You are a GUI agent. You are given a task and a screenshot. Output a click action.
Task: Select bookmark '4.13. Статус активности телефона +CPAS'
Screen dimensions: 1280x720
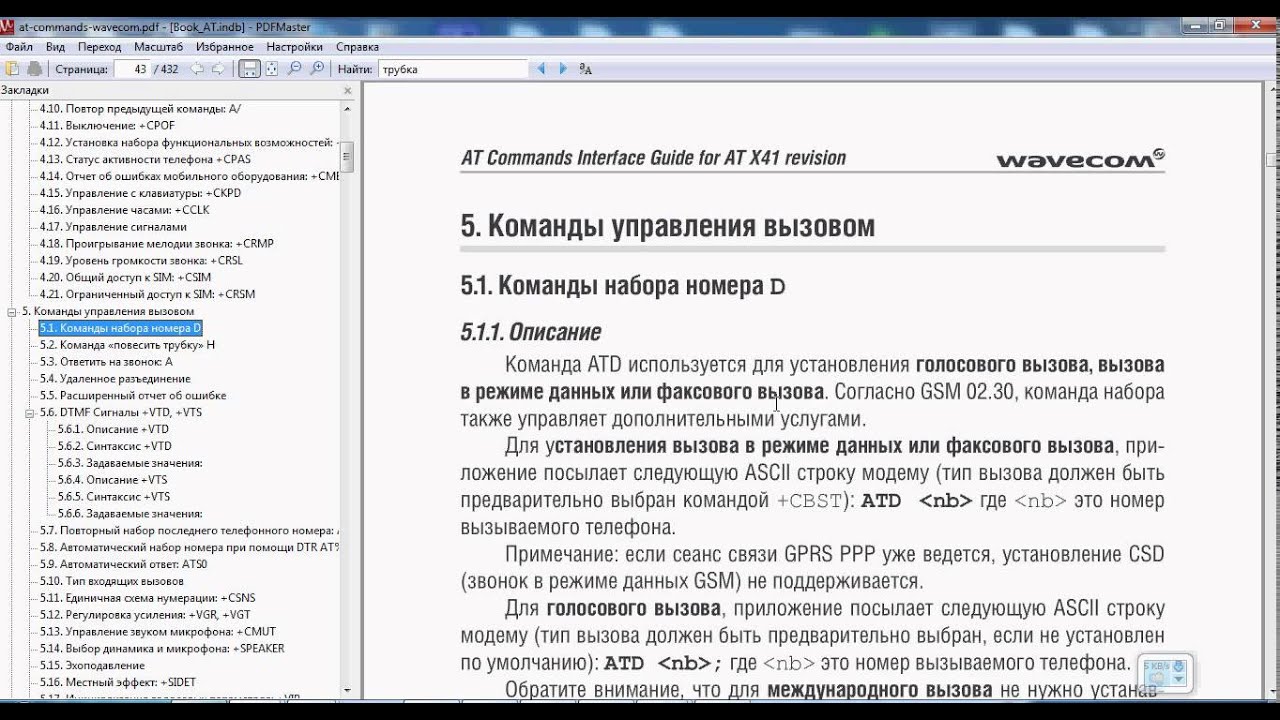coord(145,159)
